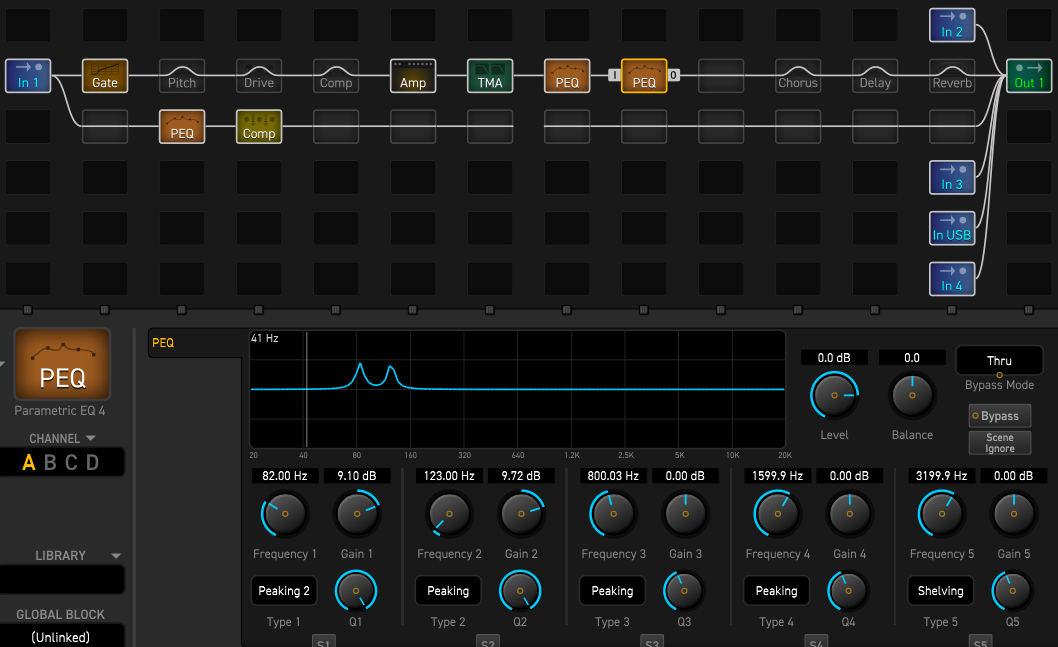Open the Type 4 Peaking selector
Screen dimensions: 1058x647
tap(777, 591)
